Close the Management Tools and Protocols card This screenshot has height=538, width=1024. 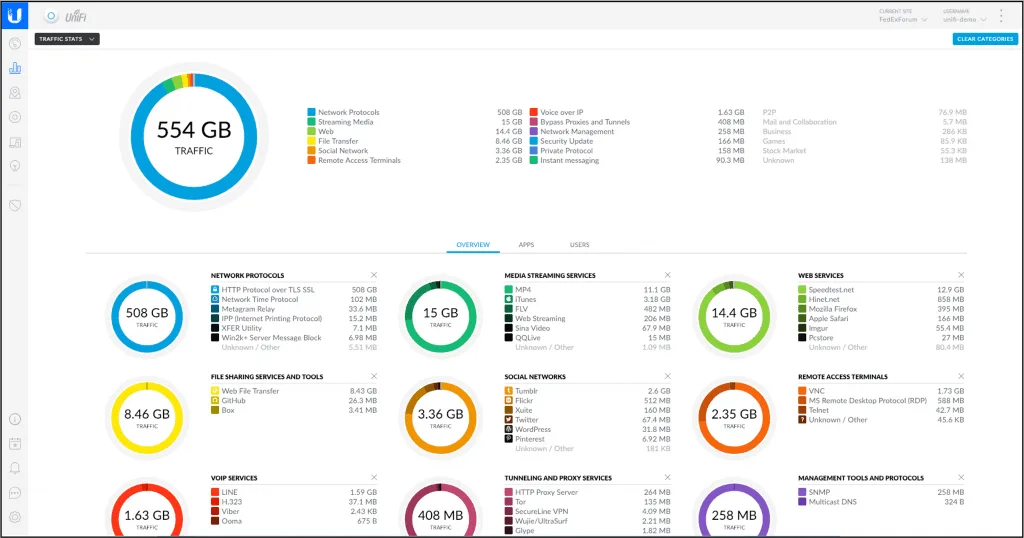coord(961,477)
